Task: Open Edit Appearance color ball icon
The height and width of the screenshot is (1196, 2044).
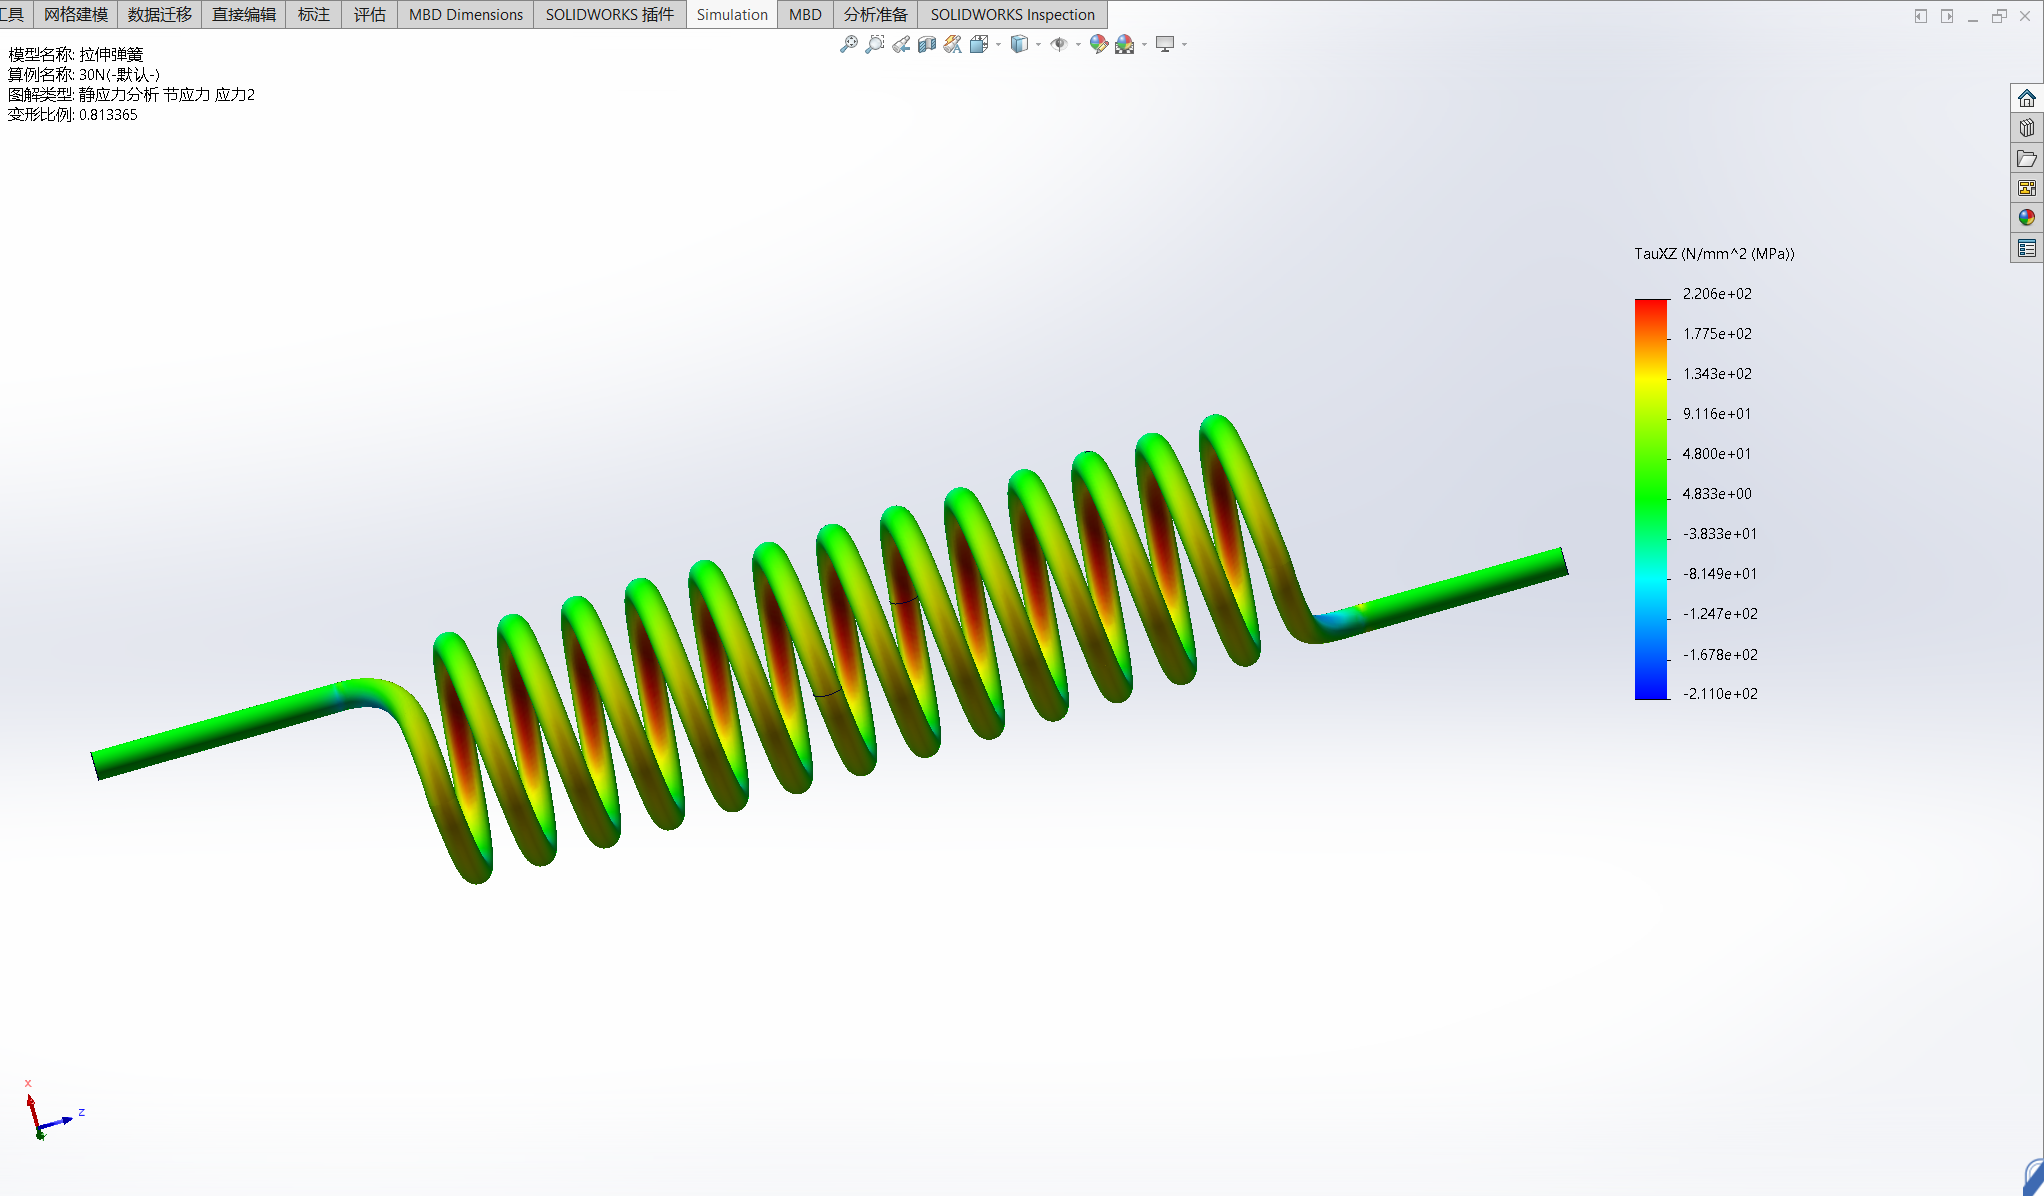Action: [1098, 44]
